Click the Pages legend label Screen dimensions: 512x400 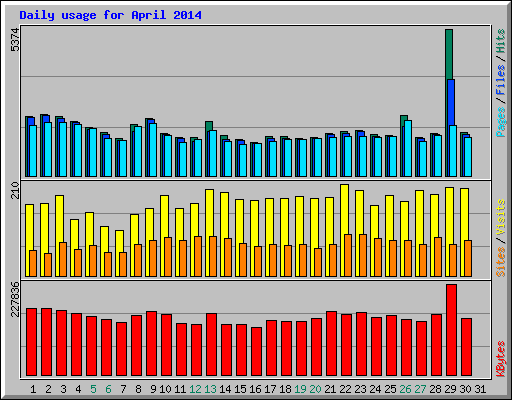click(501, 122)
